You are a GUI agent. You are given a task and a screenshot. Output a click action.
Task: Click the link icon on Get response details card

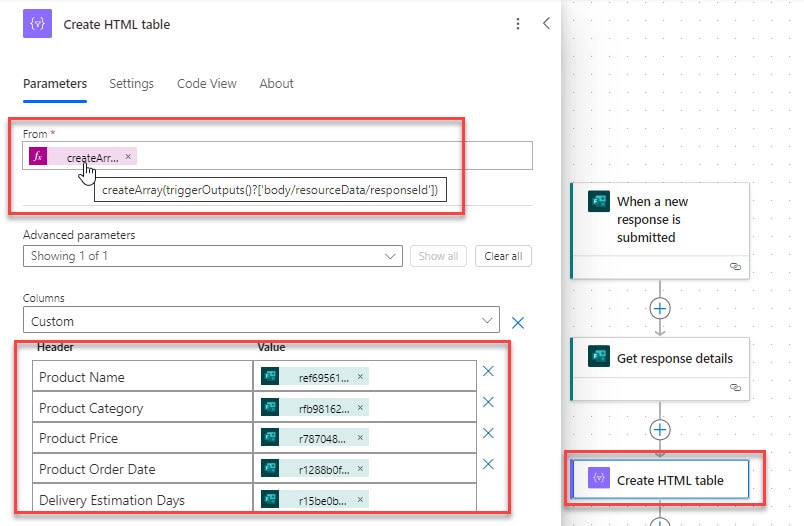[735, 388]
